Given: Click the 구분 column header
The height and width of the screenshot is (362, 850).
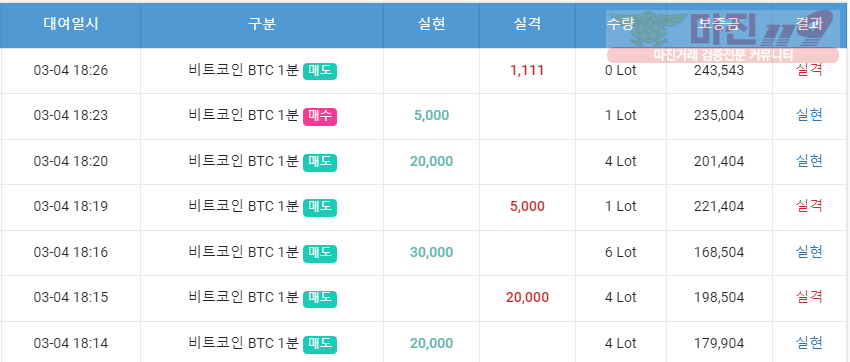Looking at the screenshot, I should [x=262, y=24].
